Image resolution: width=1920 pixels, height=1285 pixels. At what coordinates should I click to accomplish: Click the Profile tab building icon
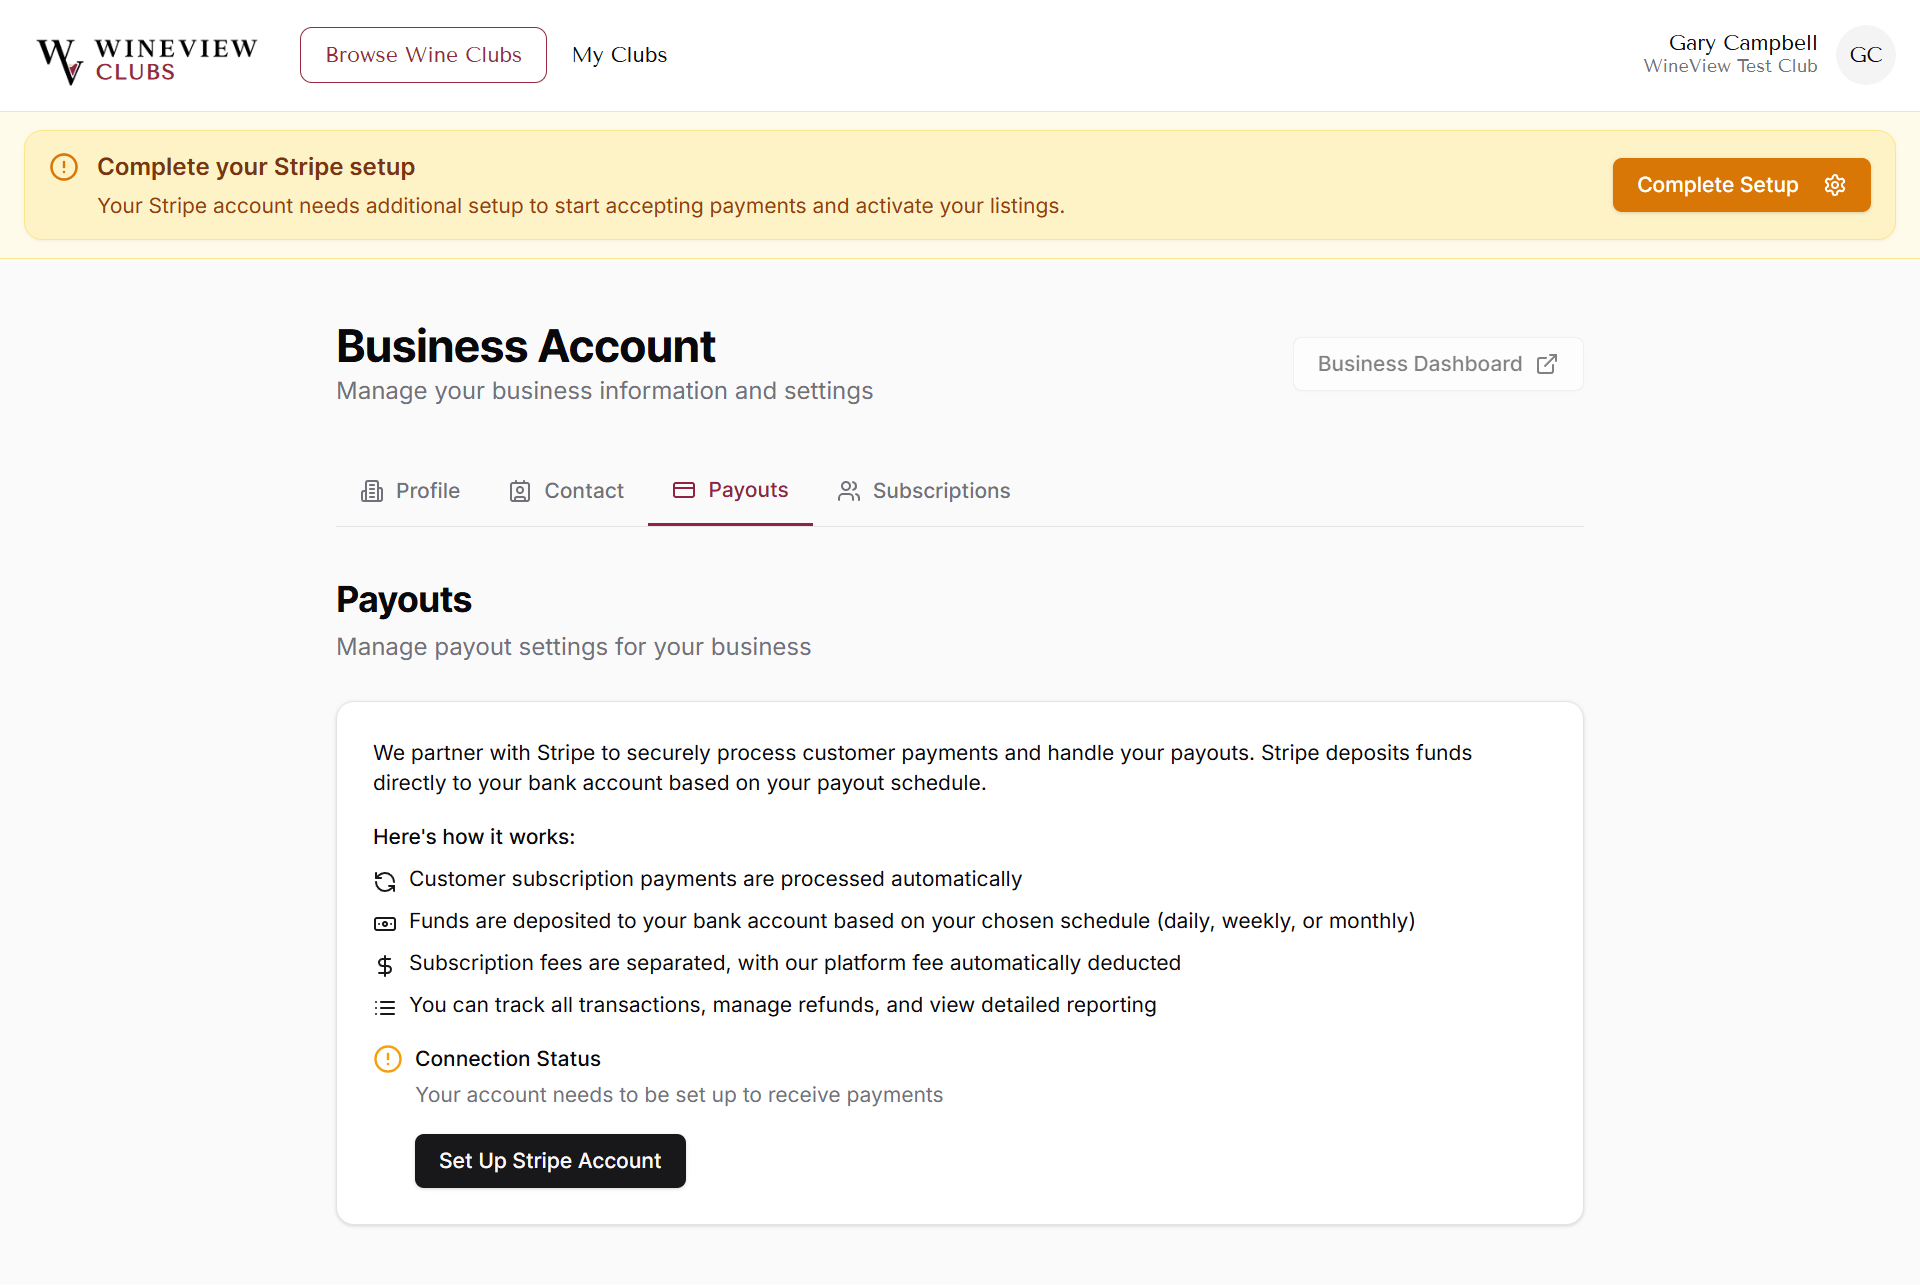(x=372, y=491)
